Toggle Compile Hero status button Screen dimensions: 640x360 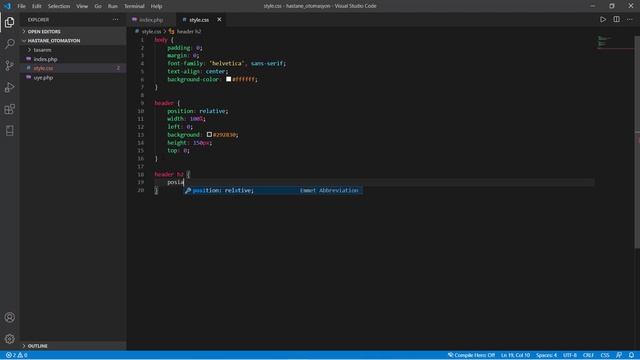click(x=471, y=355)
